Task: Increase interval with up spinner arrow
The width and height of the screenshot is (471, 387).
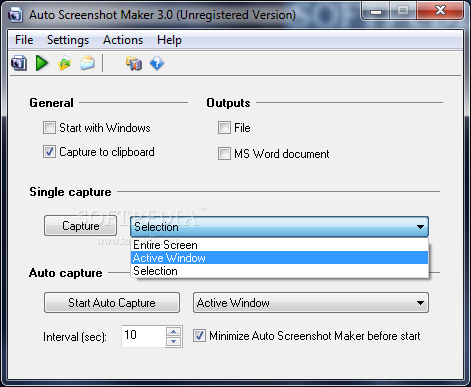Action: click(174, 331)
